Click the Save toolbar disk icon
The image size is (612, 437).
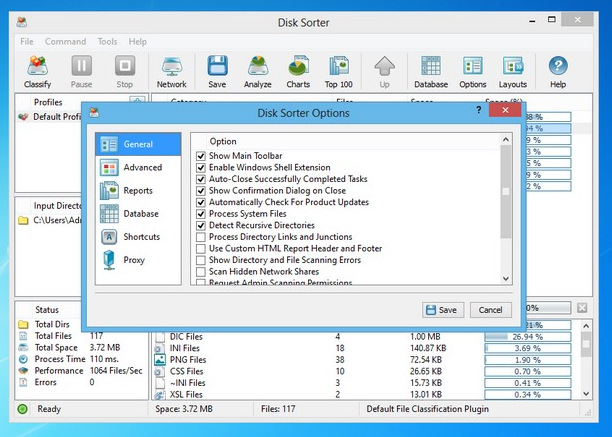217,71
